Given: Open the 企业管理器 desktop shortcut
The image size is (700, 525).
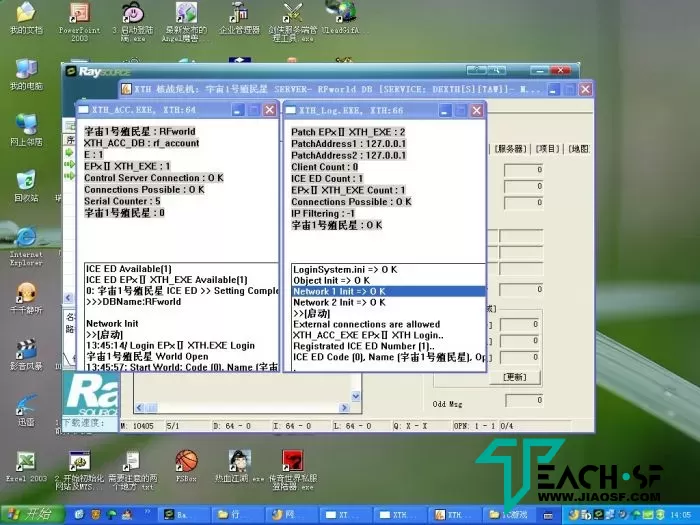Looking at the screenshot, I should [x=239, y=18].
